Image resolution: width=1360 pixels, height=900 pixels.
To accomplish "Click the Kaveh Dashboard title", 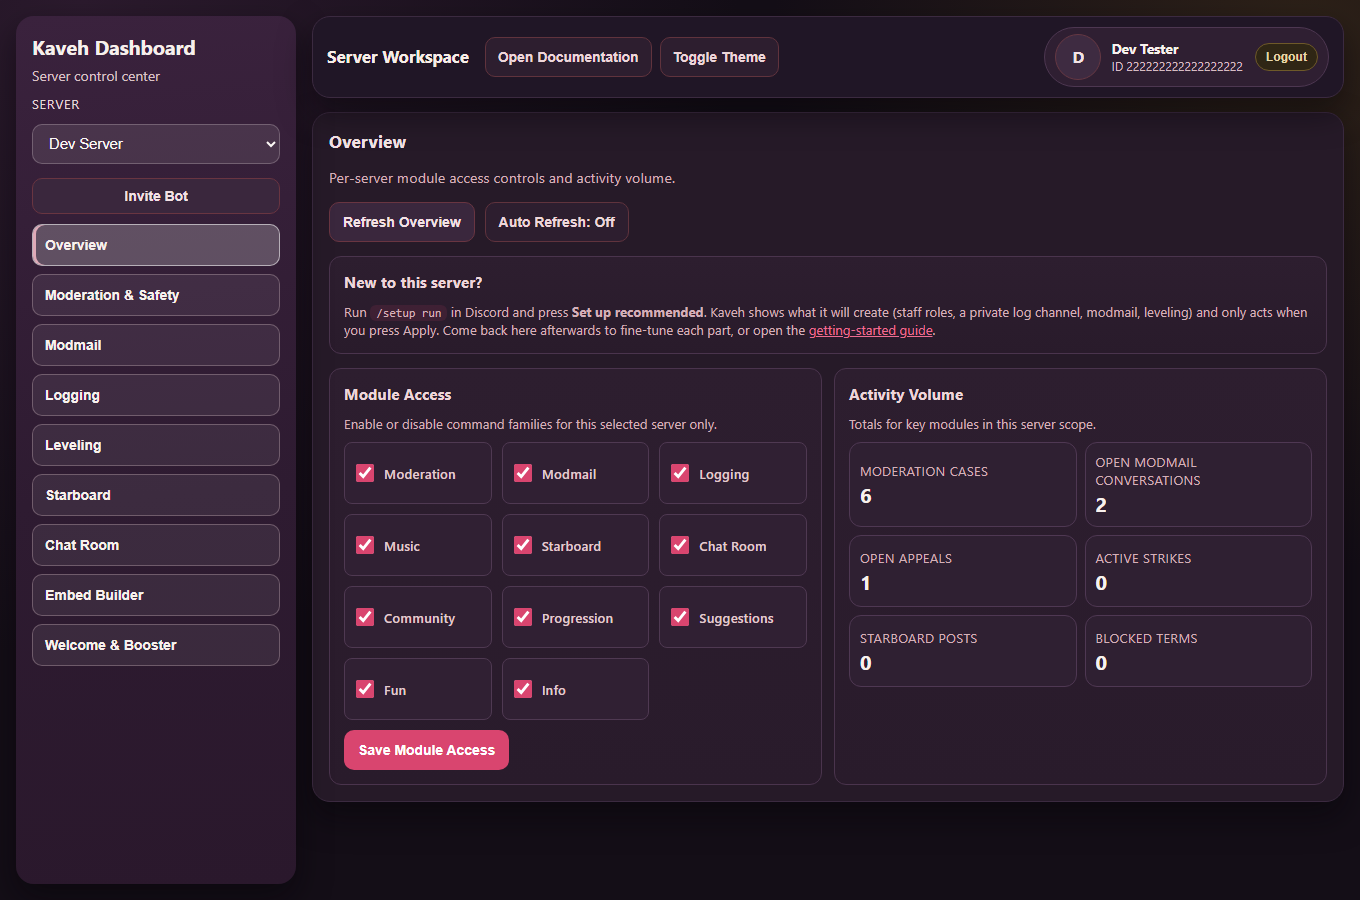I will pos(114,48).
